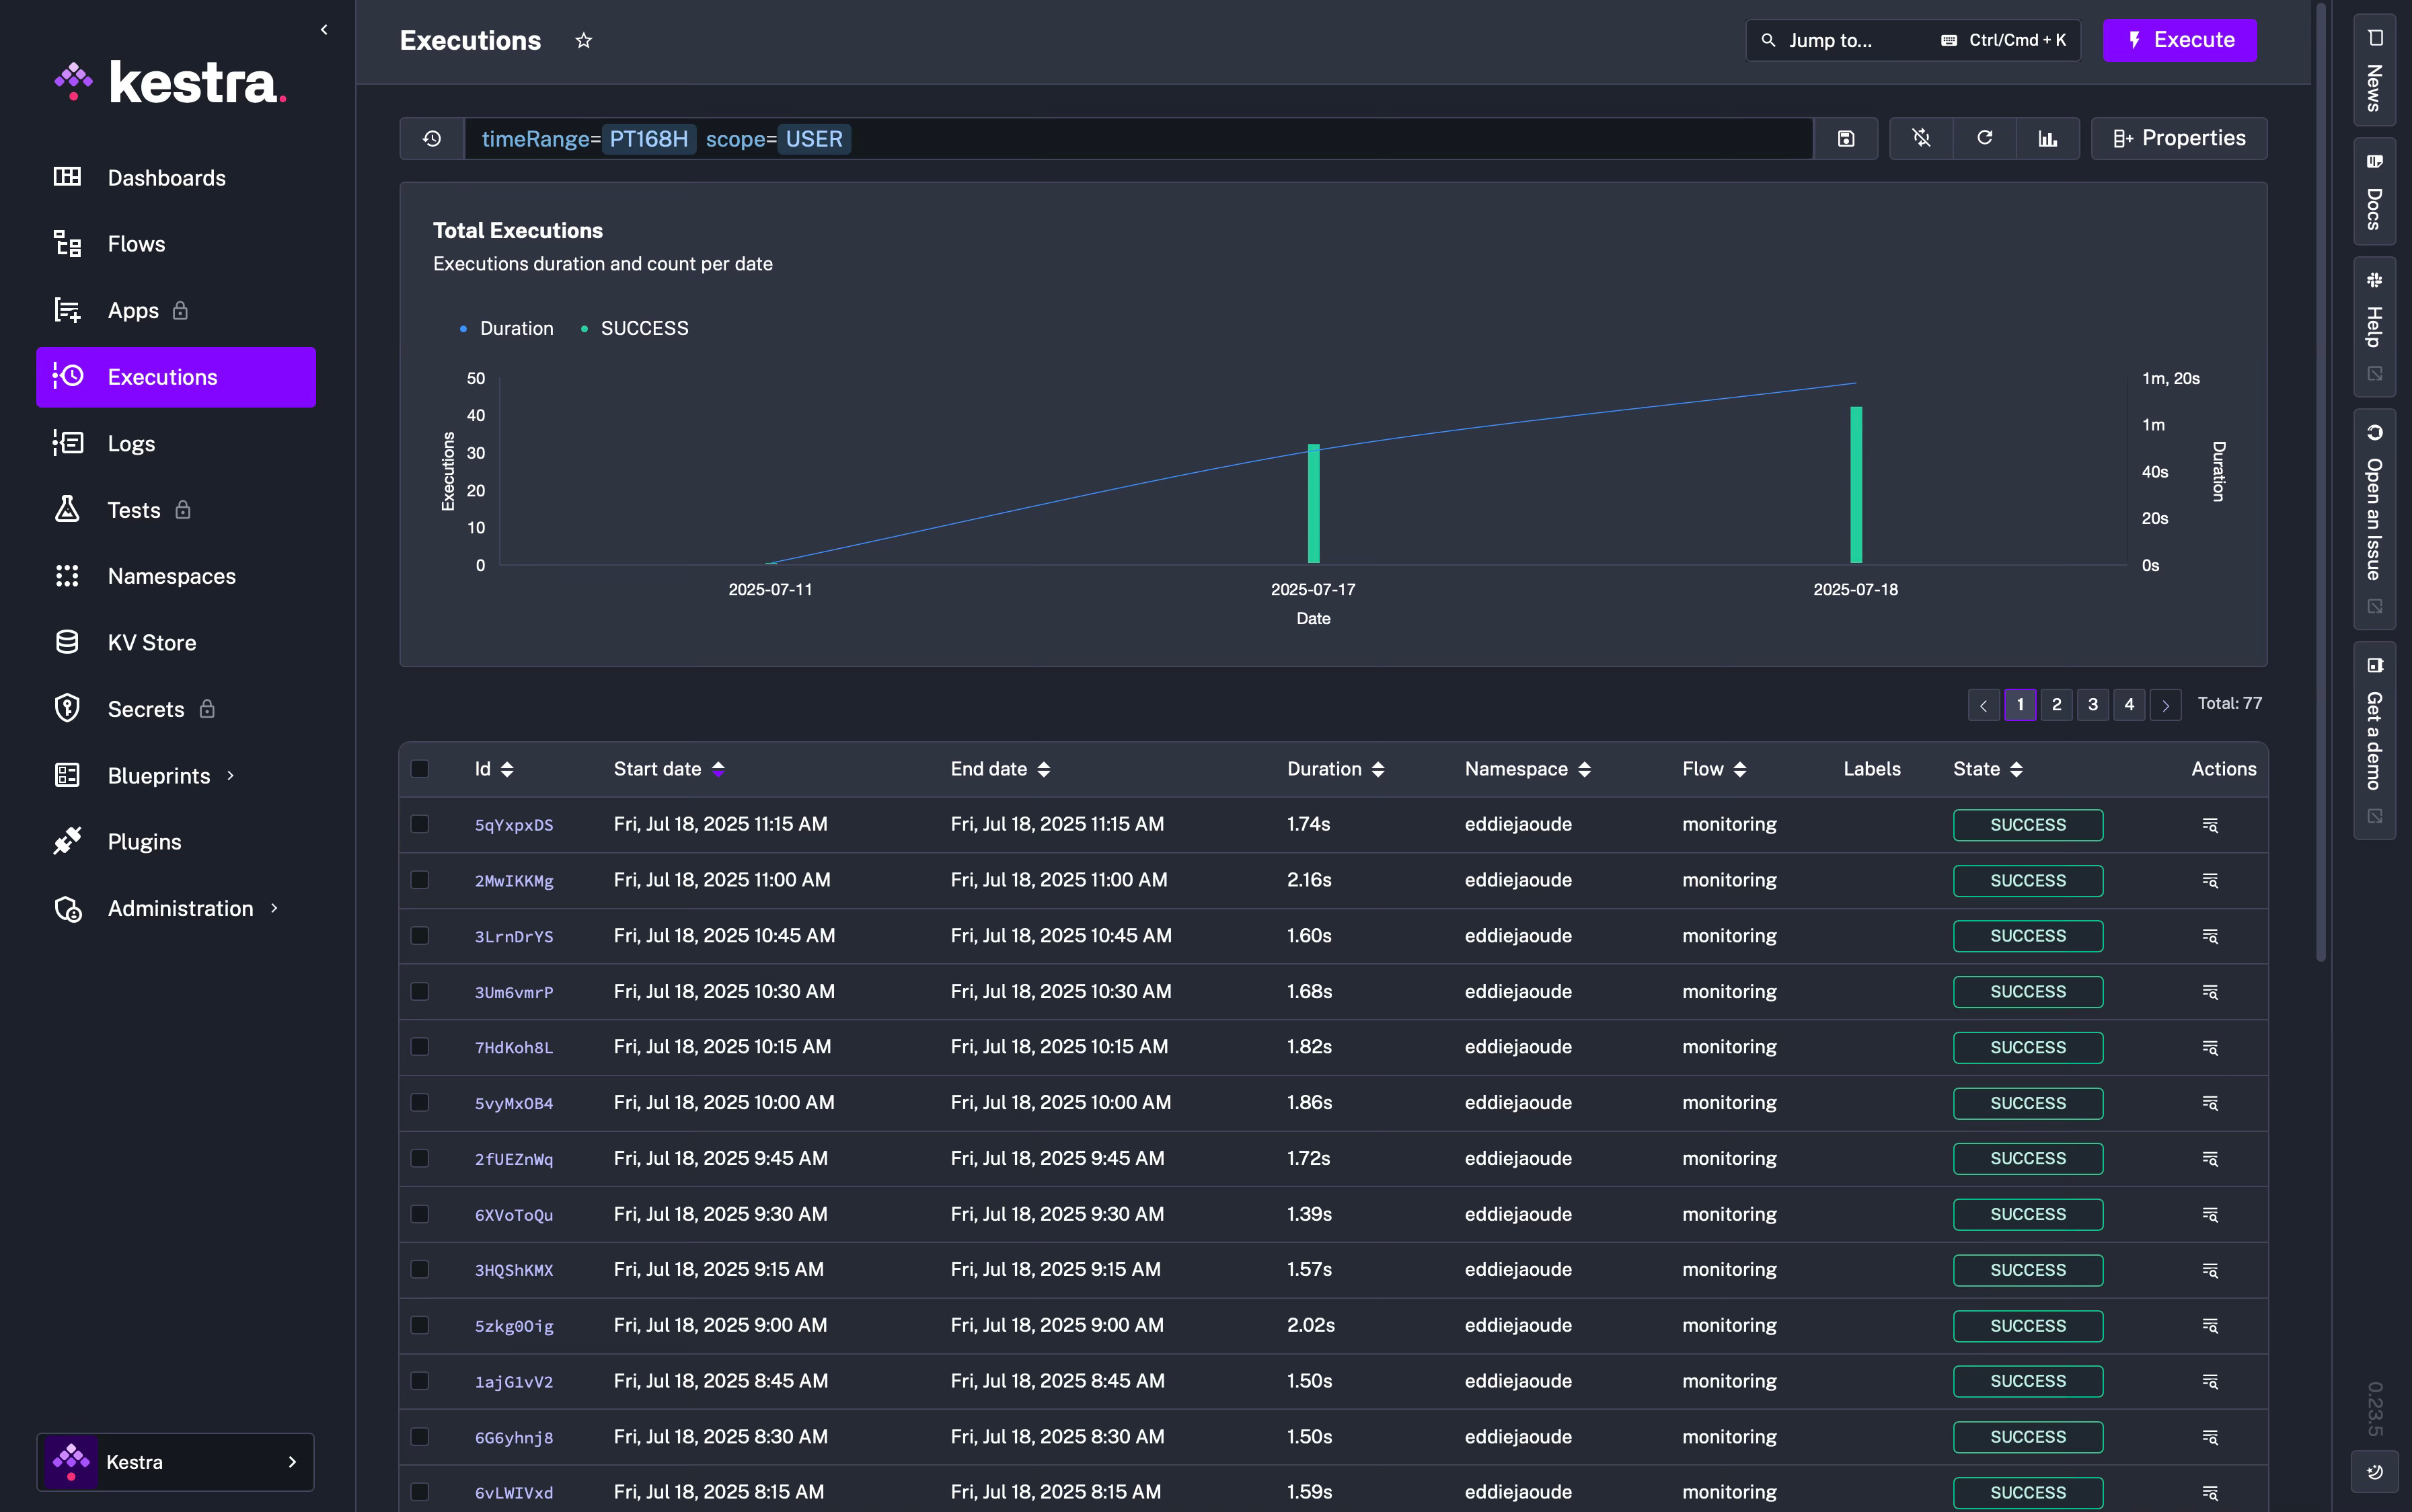Open Flows in the sidebar

[137, 244]
